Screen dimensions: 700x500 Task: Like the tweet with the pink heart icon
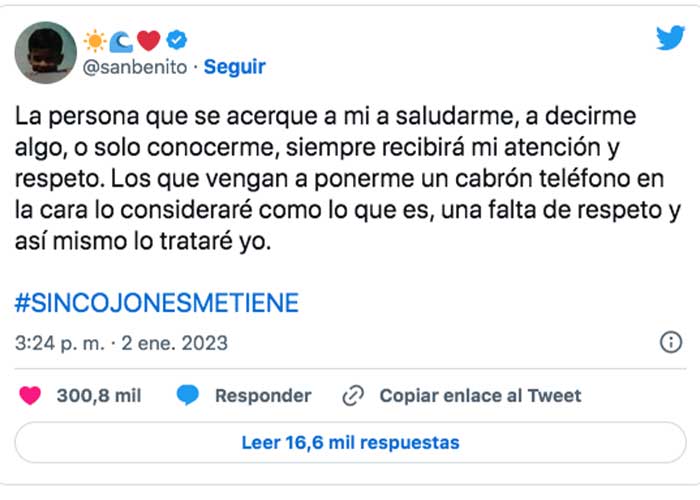click(31, 396)
